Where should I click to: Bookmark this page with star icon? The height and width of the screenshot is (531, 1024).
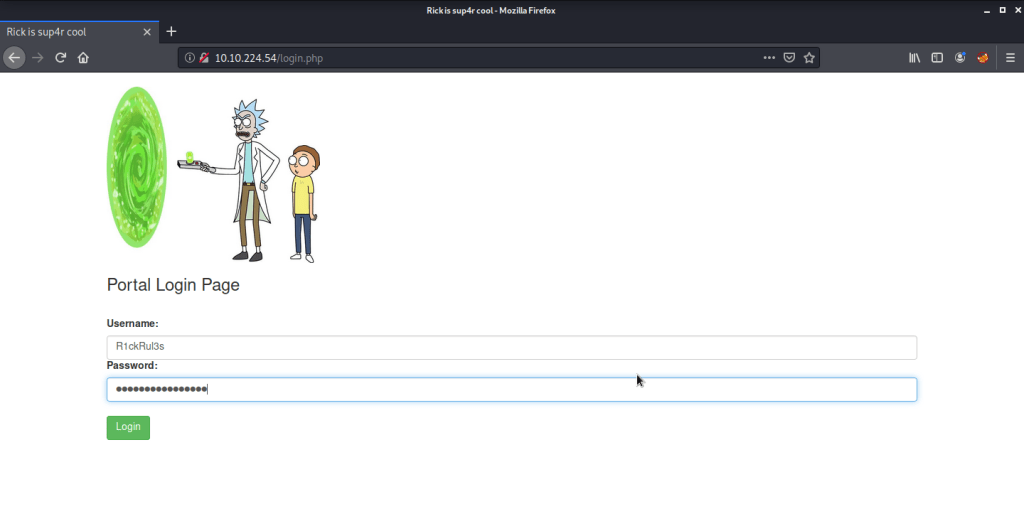tap(809, 58)
